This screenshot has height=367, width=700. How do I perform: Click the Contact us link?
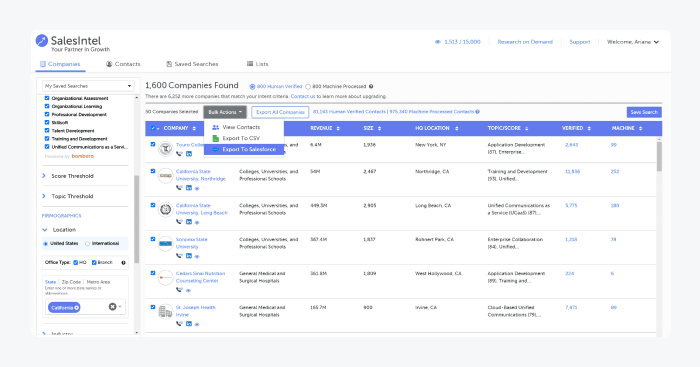click(303, 96)
